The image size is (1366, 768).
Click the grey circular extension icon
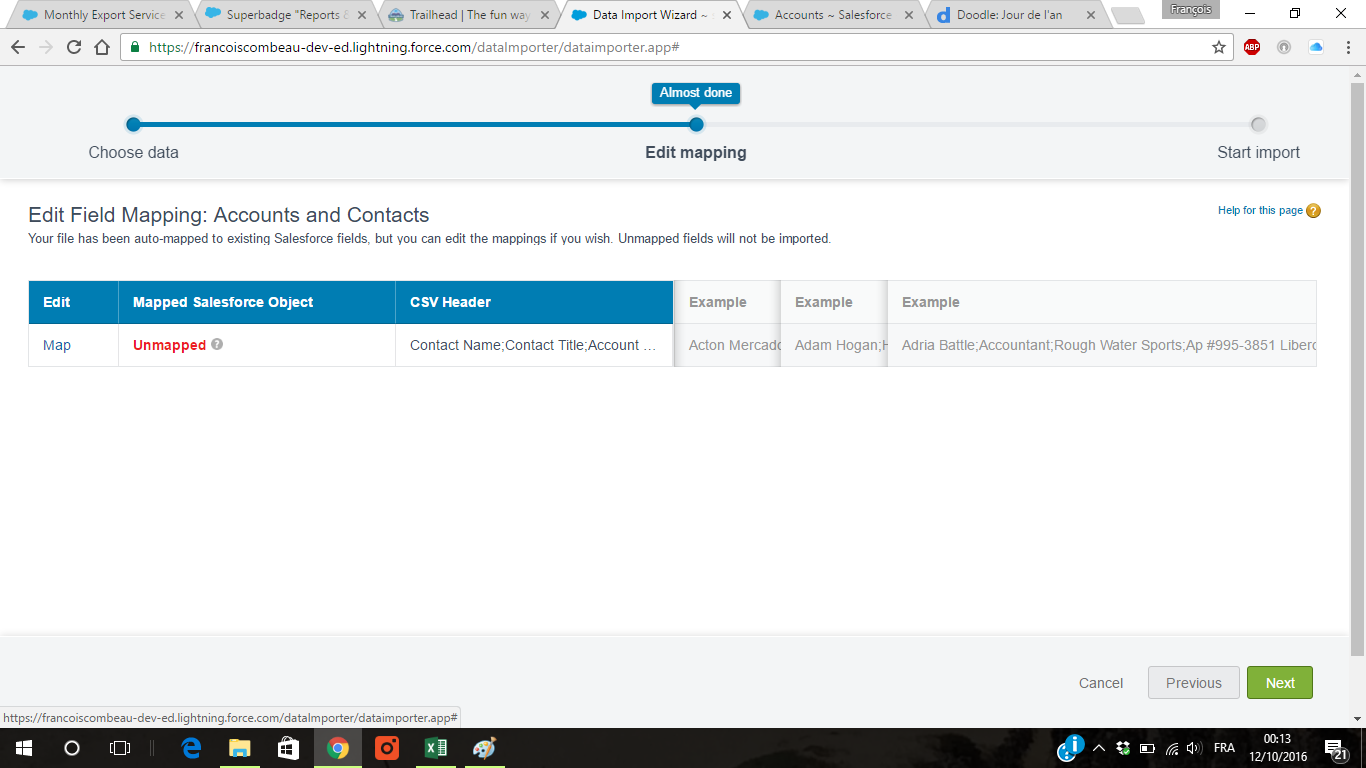(x=1284, y=47)
